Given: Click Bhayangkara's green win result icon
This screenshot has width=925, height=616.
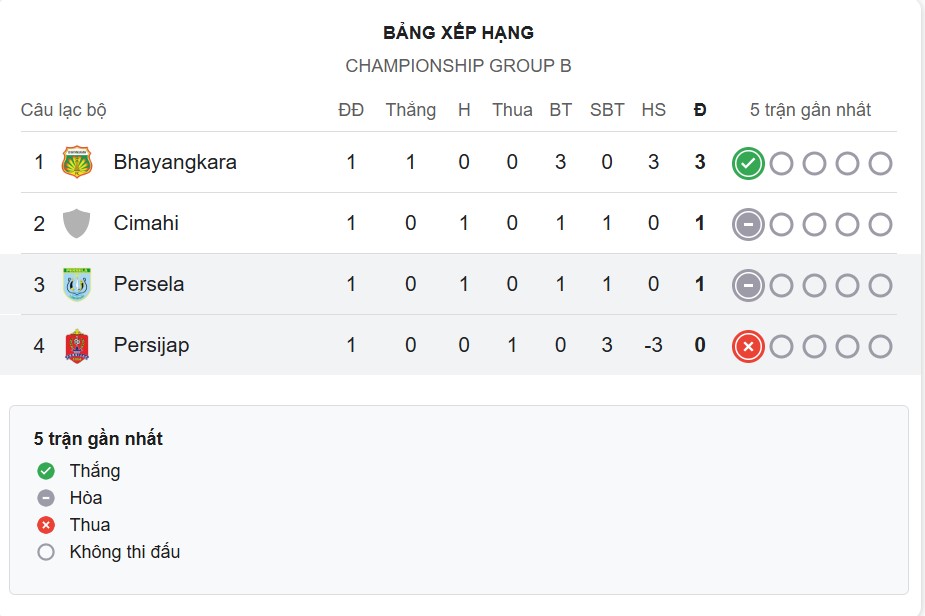Looking at the screenshot, I should click(747, 164).
